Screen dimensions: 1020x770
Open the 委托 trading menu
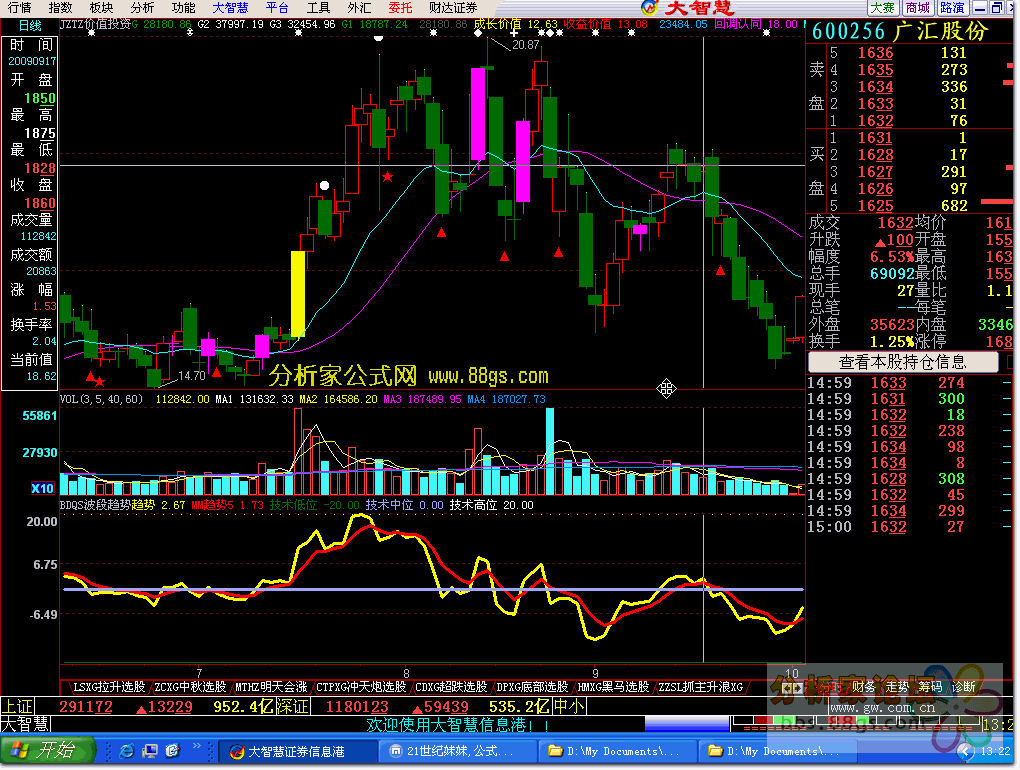click(x=400, y=8)
